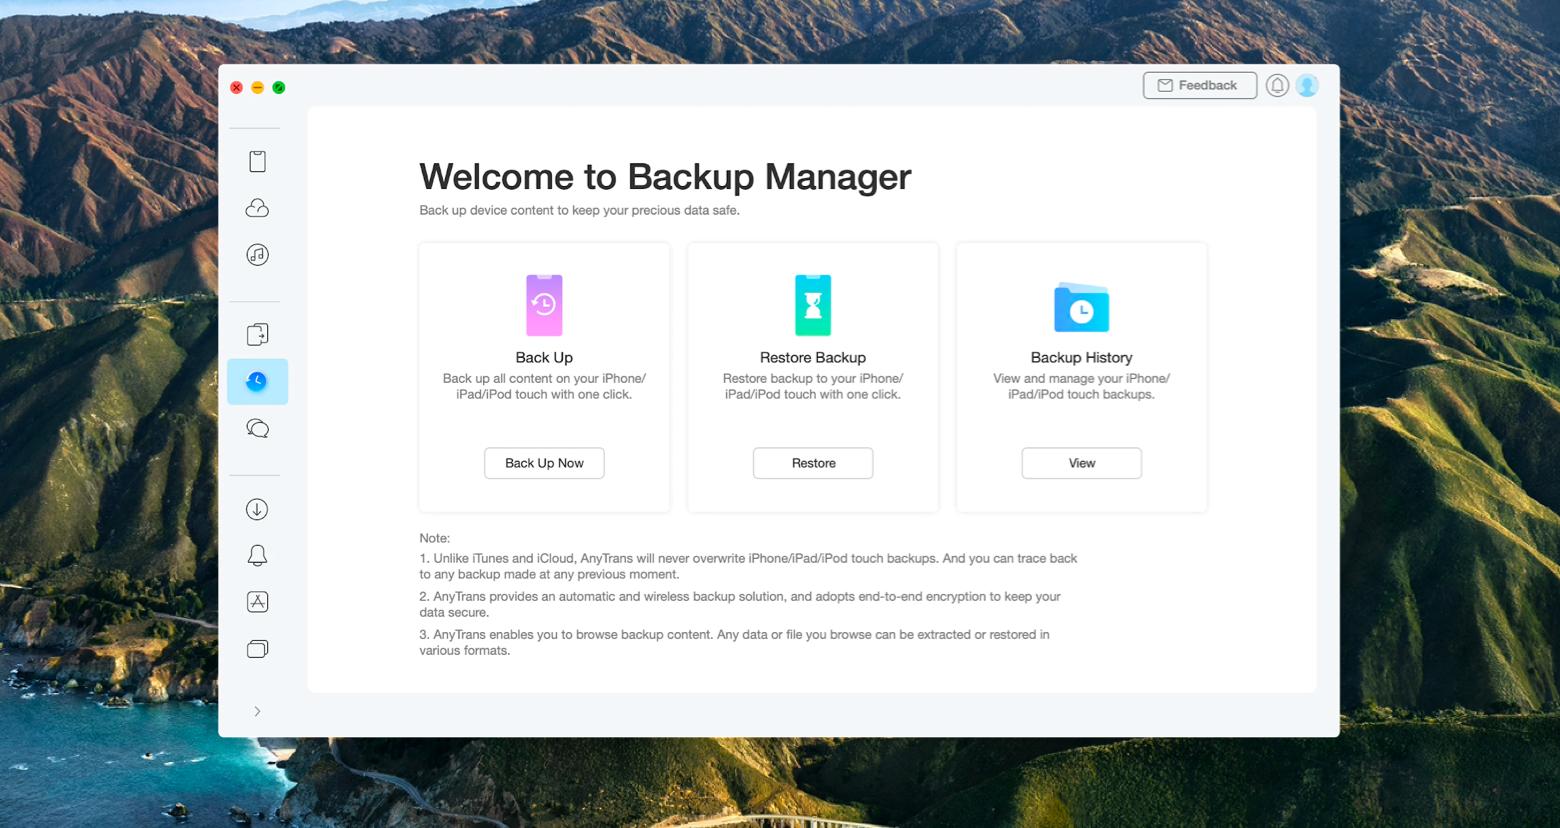Image resolution: width=1560 pixels, height=828 pixels.
Task: Click the 'View and manage your iPhone' description
Action: (x=1081, y=386)
